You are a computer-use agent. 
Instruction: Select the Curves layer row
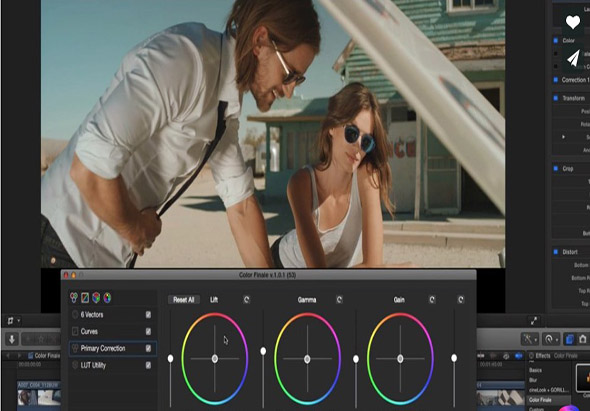[x=113, y=331]
